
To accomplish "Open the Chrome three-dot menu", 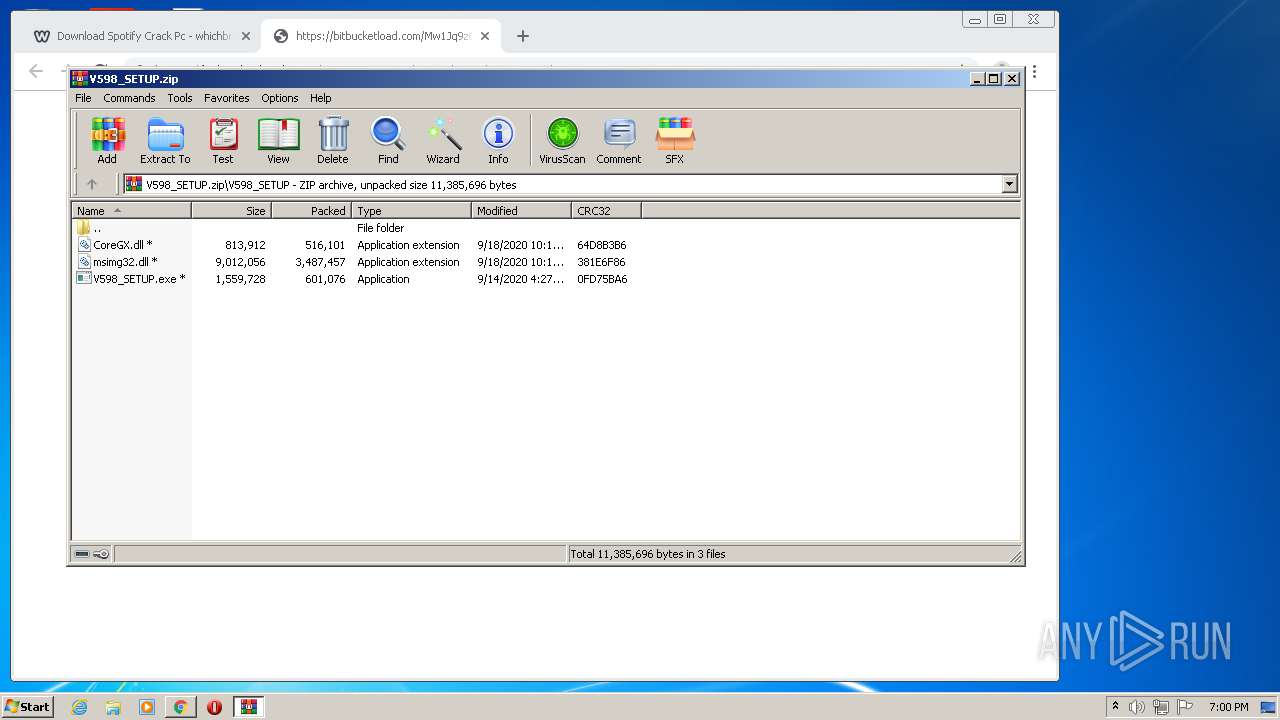I will [1034, 71].
